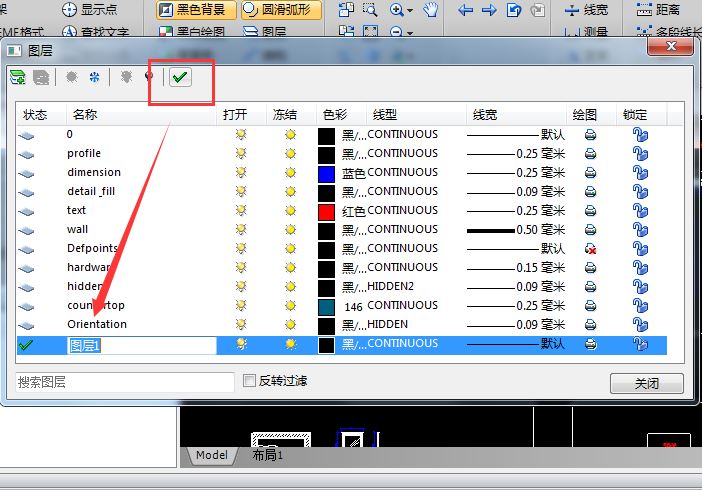Click the blue left arrow icon
The width and height of the screenshot is (702, 499).
pos(466,10)
